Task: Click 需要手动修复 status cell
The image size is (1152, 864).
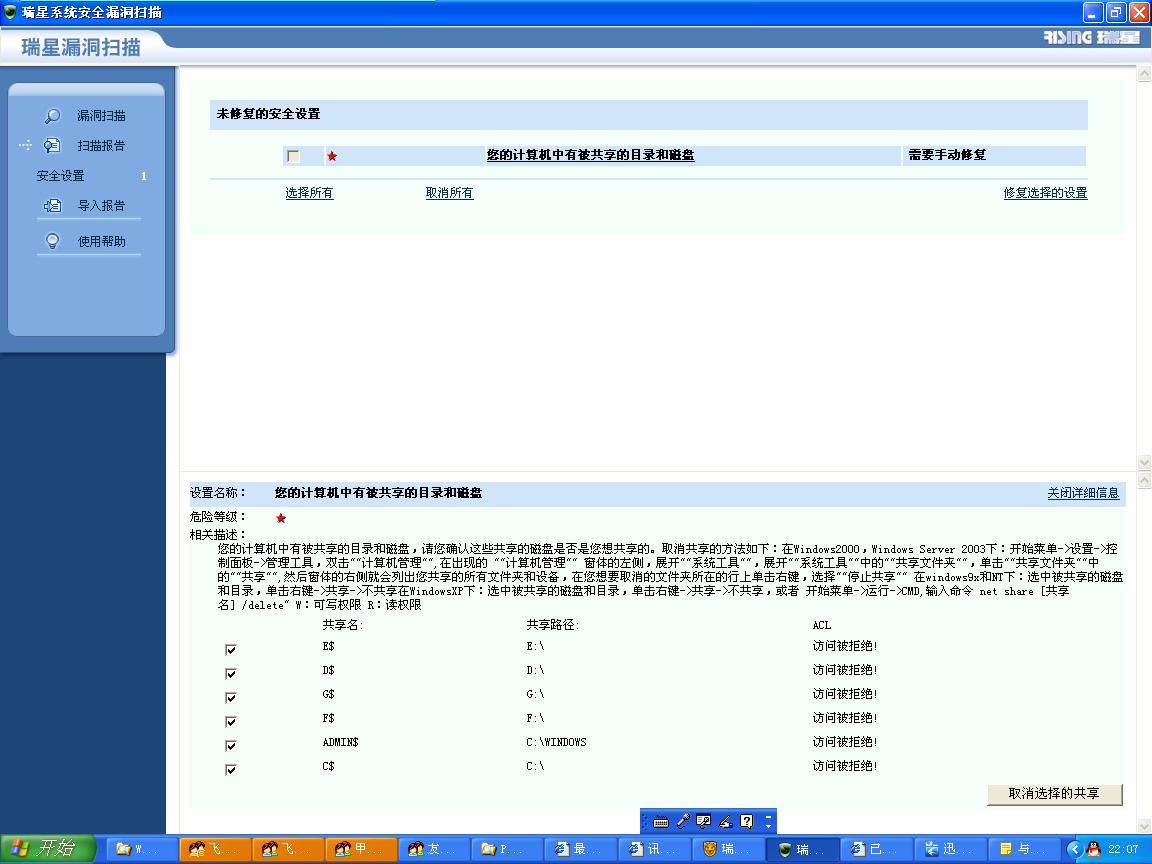Action: tap(947, 155)
